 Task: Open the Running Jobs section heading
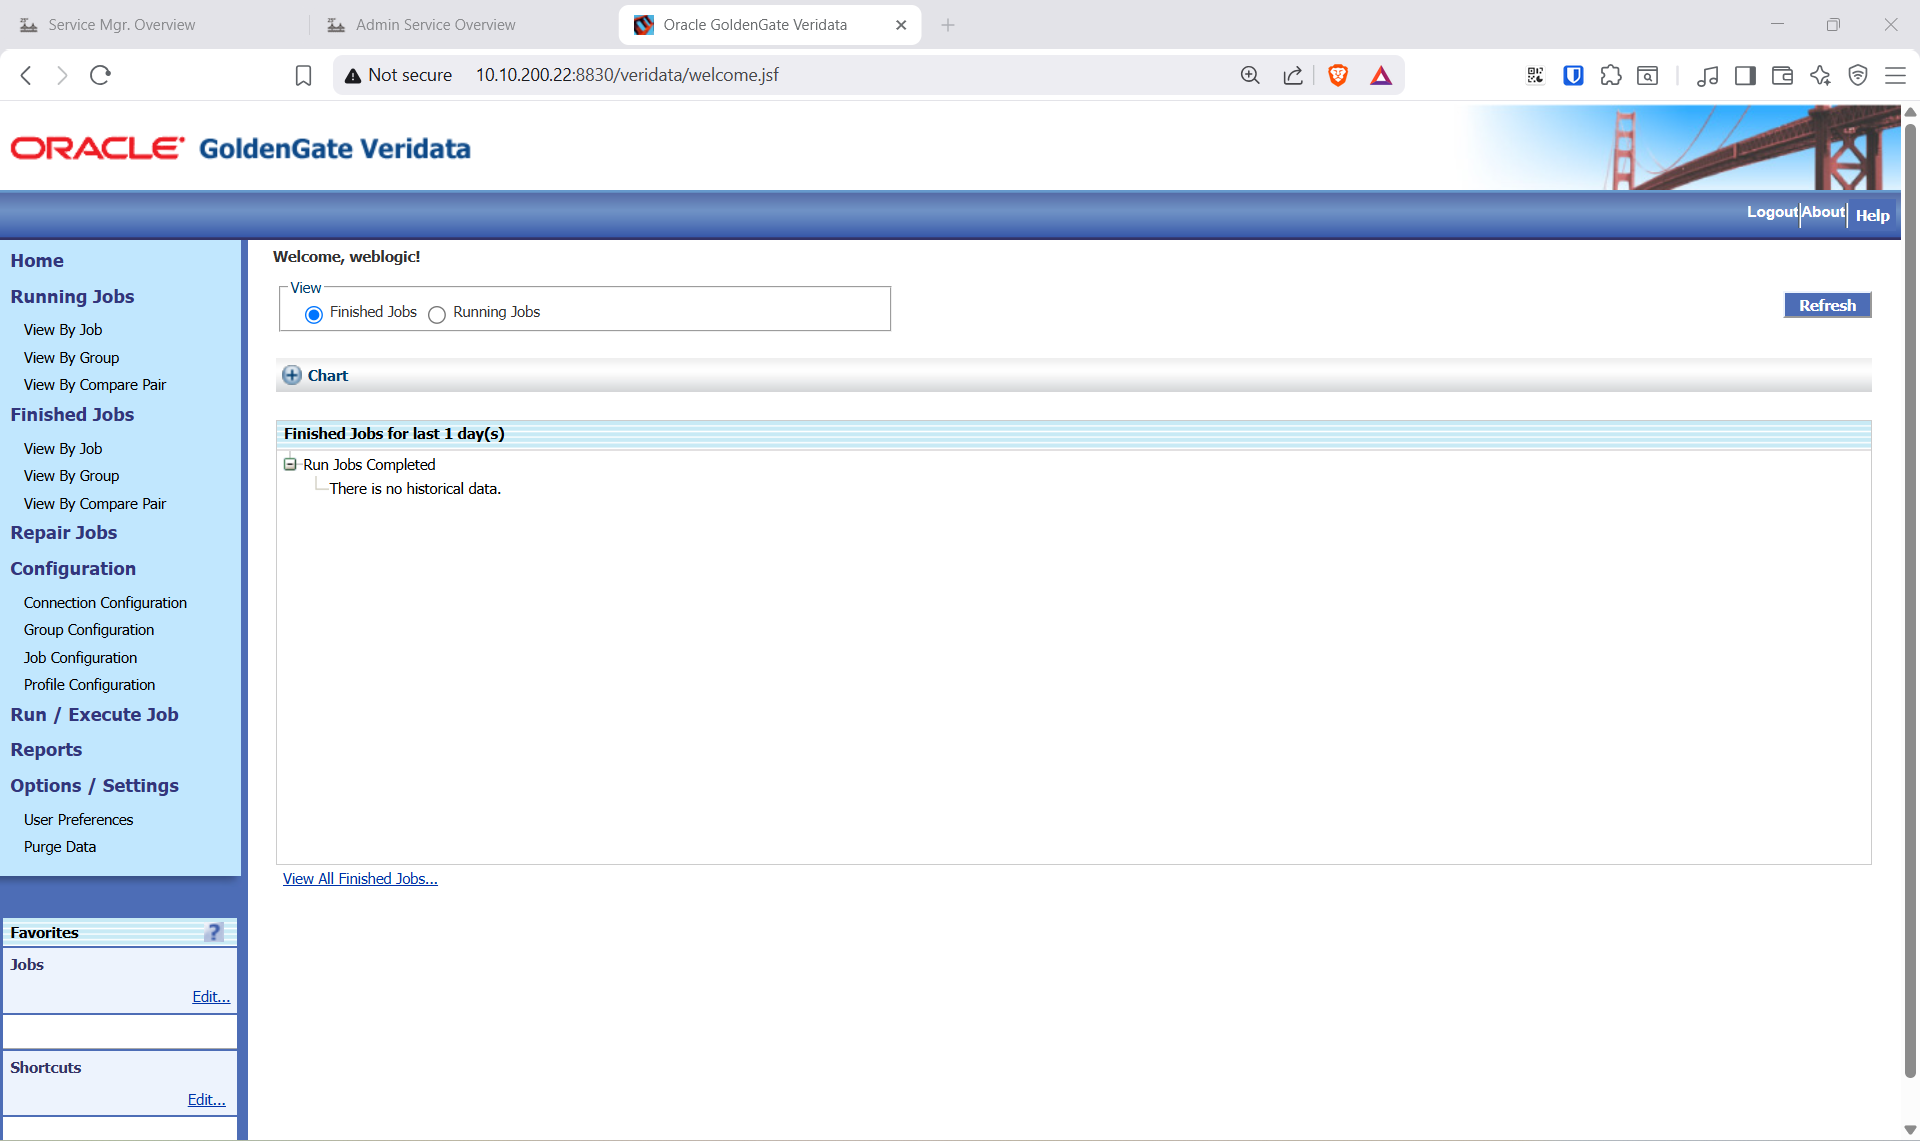pos(72,296)
